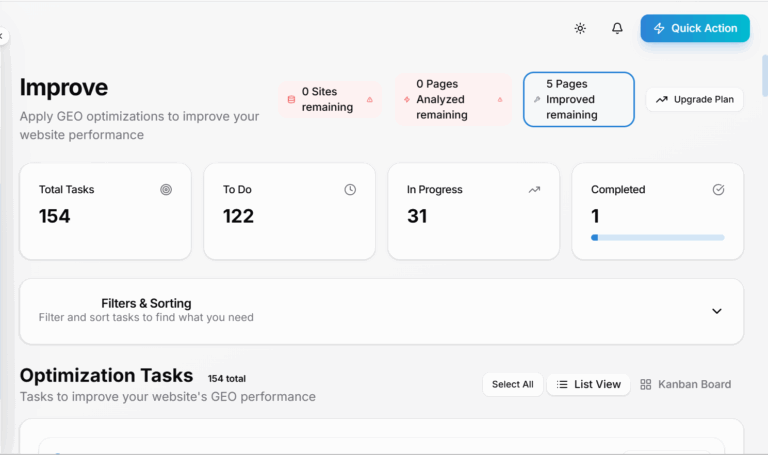Expand the Filters & Sorting chevron
768x455 pixels.
(716, 311)
